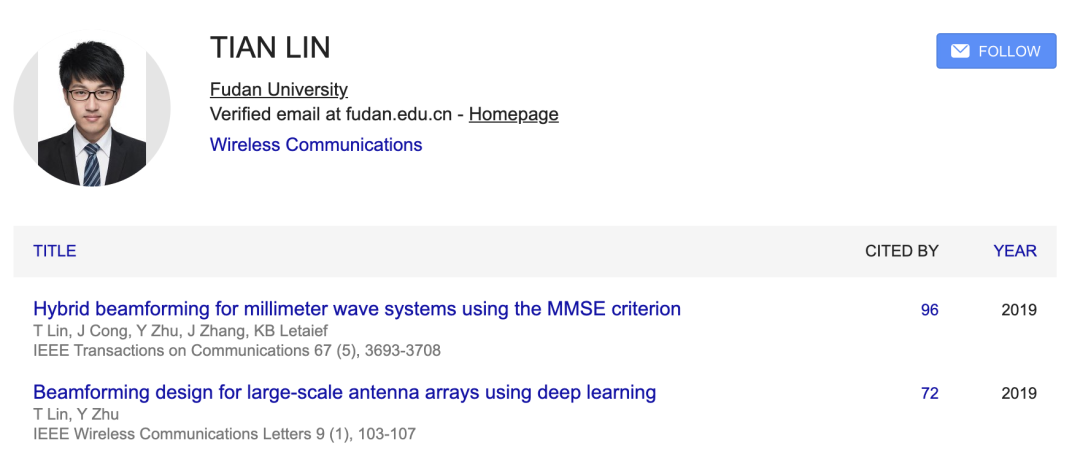This screenshot has width=1080, height=454.
Task: View the 72 citations of the second paper
Action: click(x=930, y=393)
